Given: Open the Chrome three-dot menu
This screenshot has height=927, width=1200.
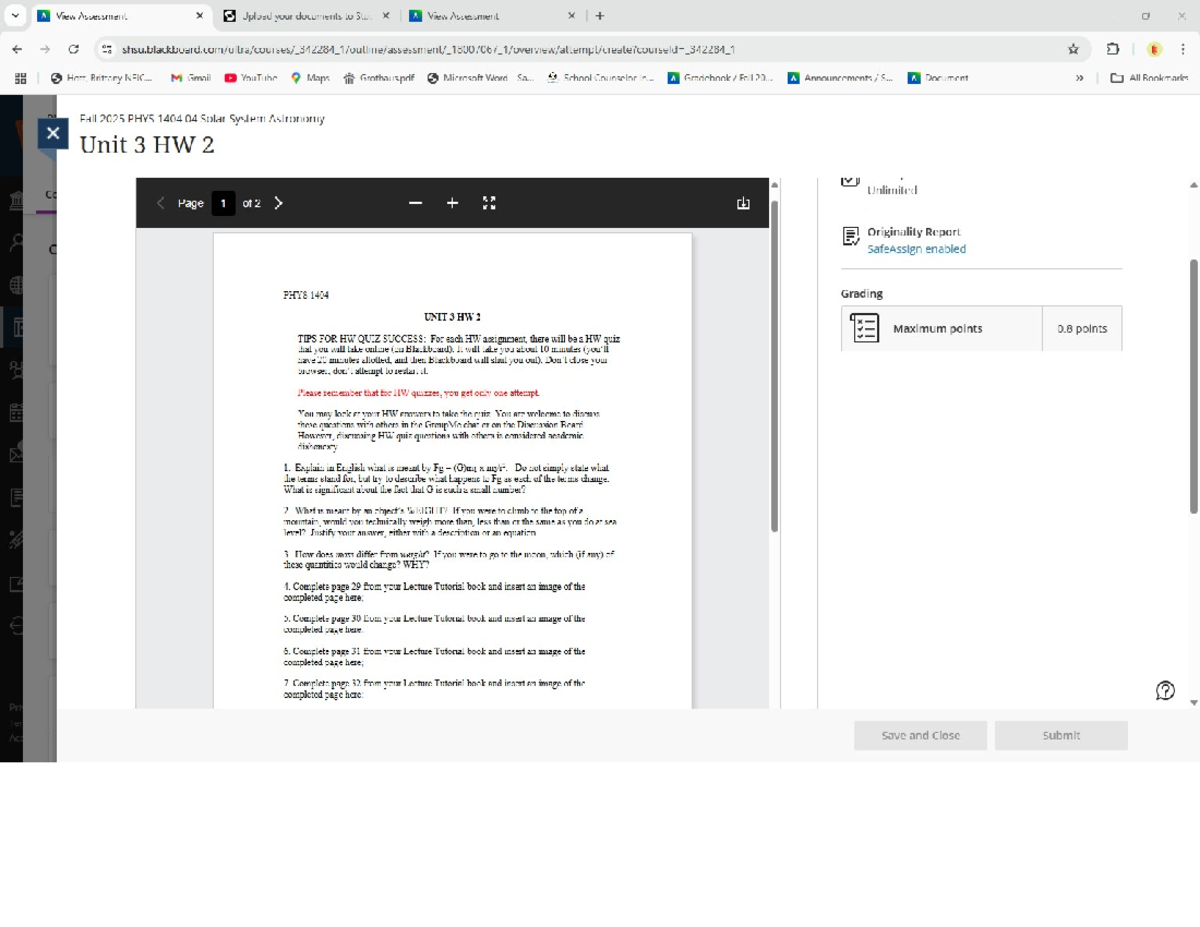Looking at the screenshot, I should click(x=1183, y=49).
